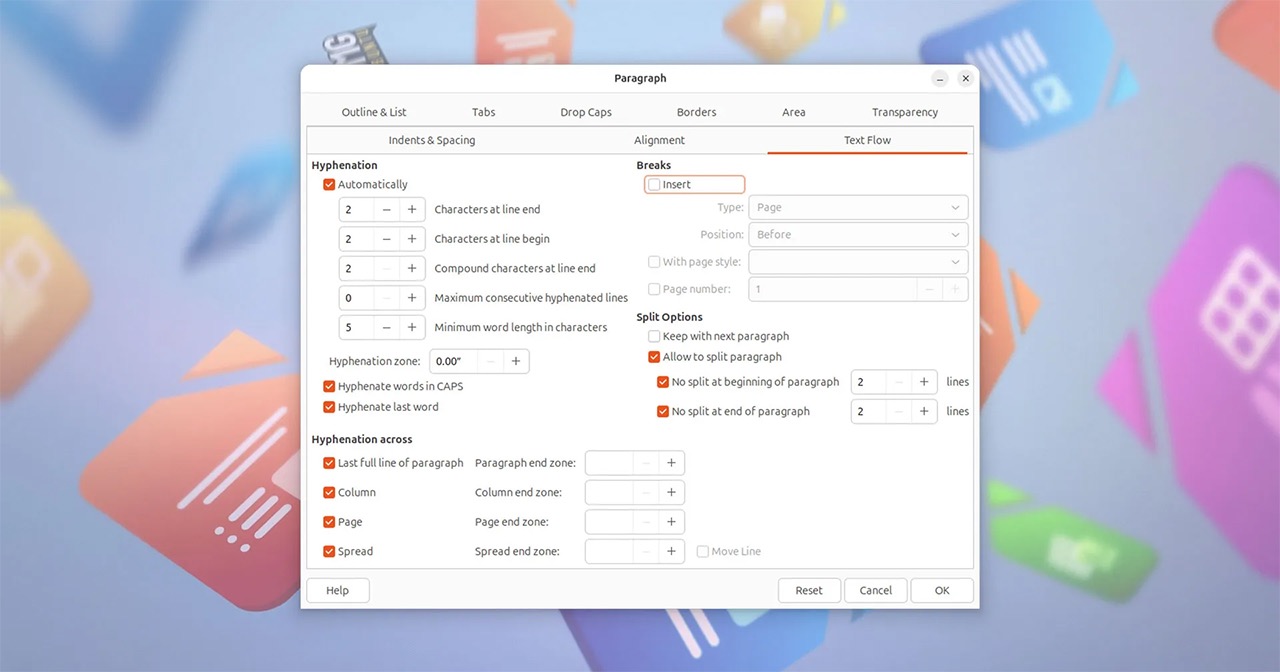Click the Characters at line end field

click(357, 210)
